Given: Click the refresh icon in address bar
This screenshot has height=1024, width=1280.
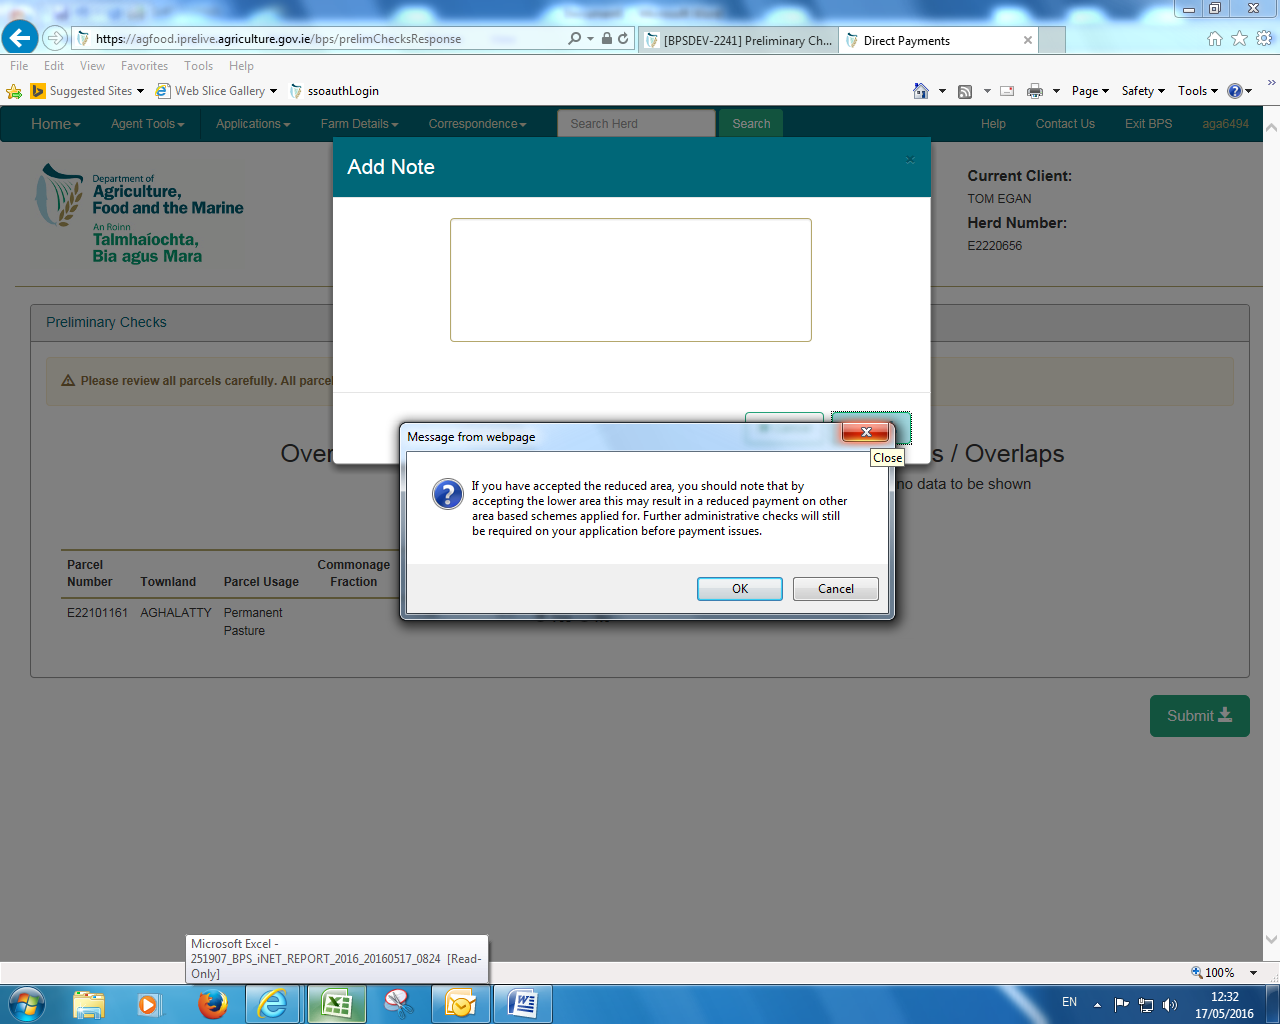Looking at the screenshot, I should tap(623, 38).
